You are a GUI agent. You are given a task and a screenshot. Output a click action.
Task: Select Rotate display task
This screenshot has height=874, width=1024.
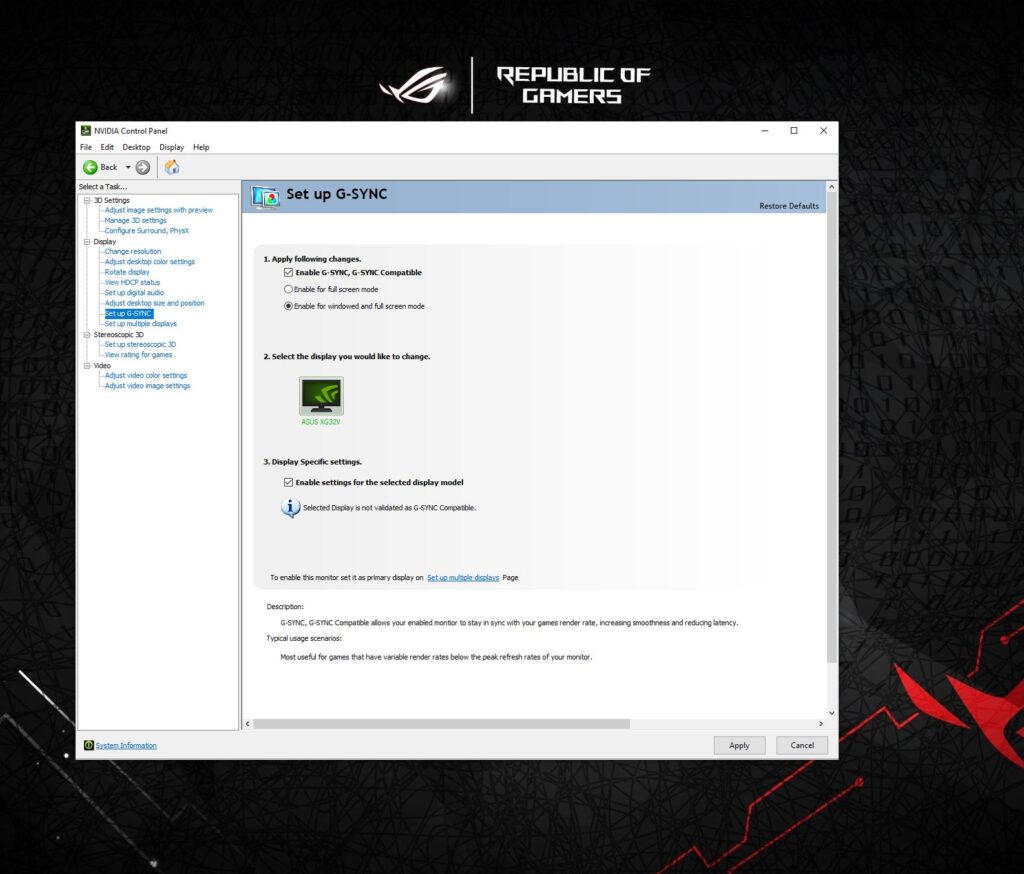(x=127, y=272)
